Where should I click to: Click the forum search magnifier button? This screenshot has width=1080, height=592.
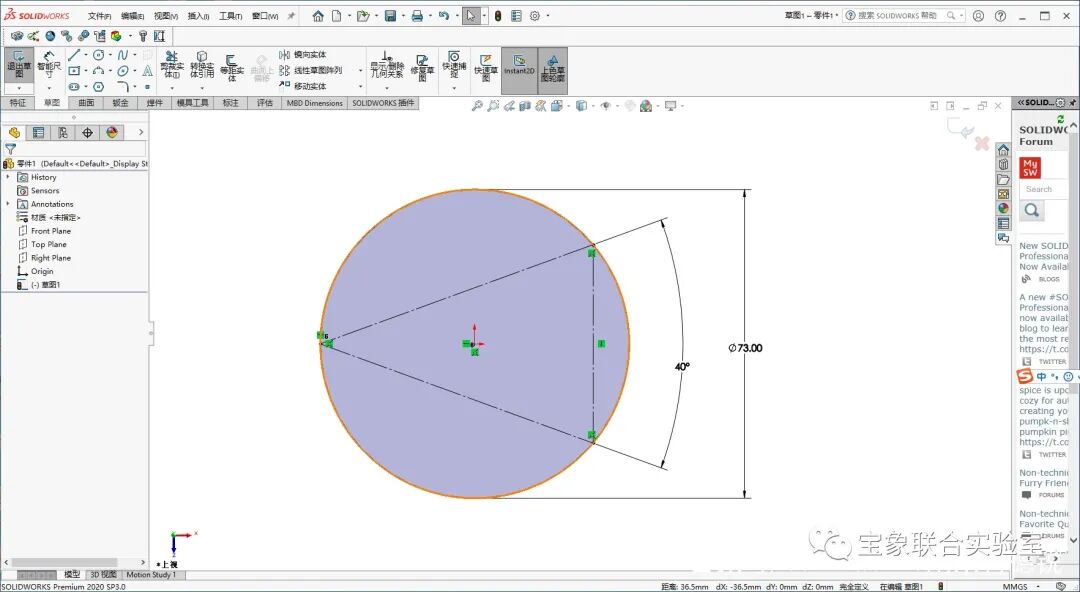1032,210
